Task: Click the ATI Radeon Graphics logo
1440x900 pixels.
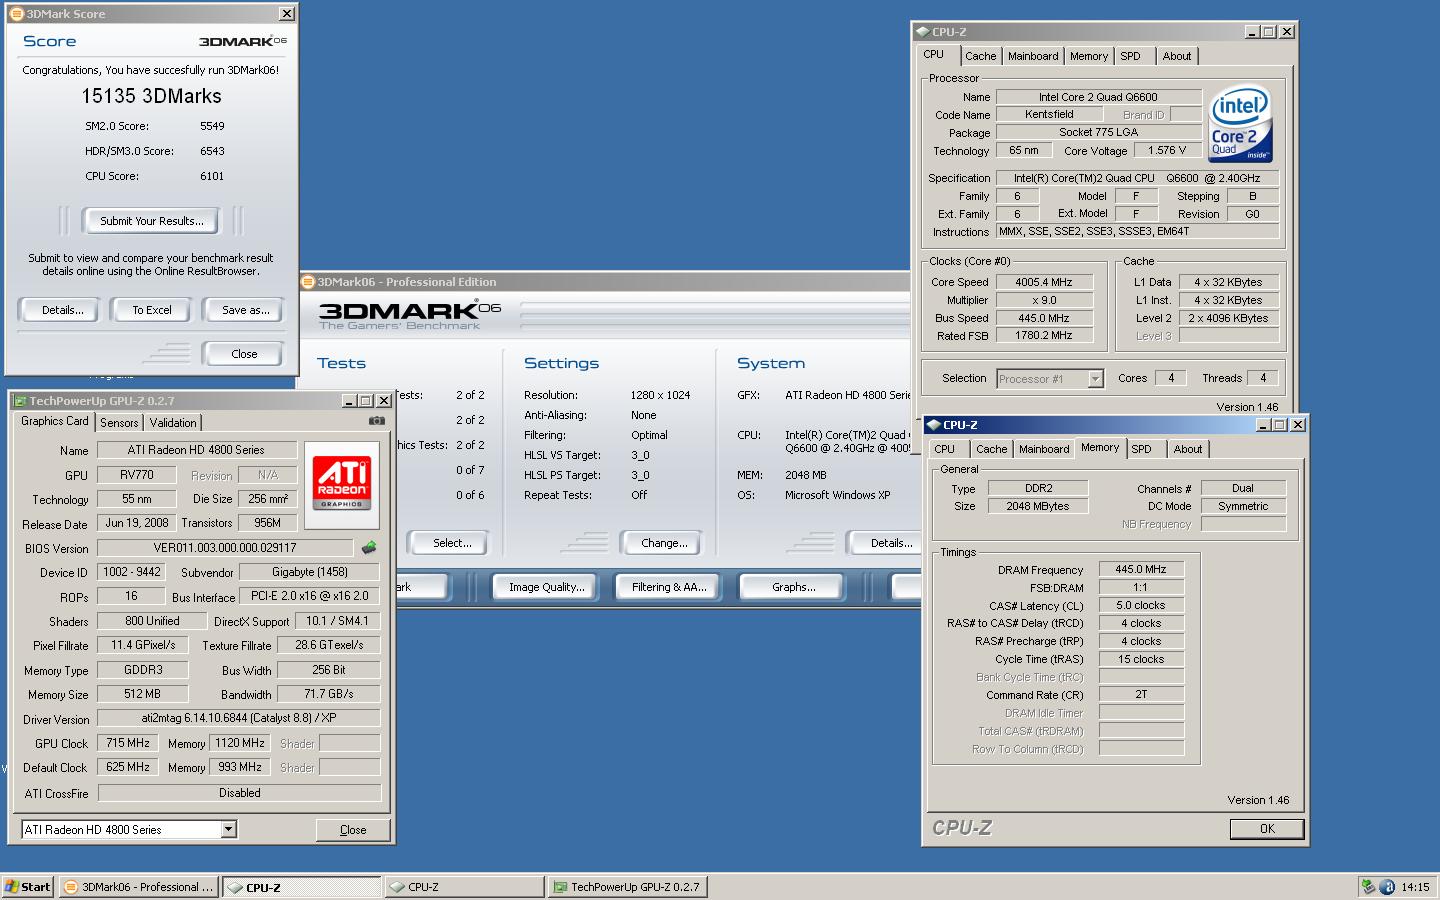Action: pos(342,484)
